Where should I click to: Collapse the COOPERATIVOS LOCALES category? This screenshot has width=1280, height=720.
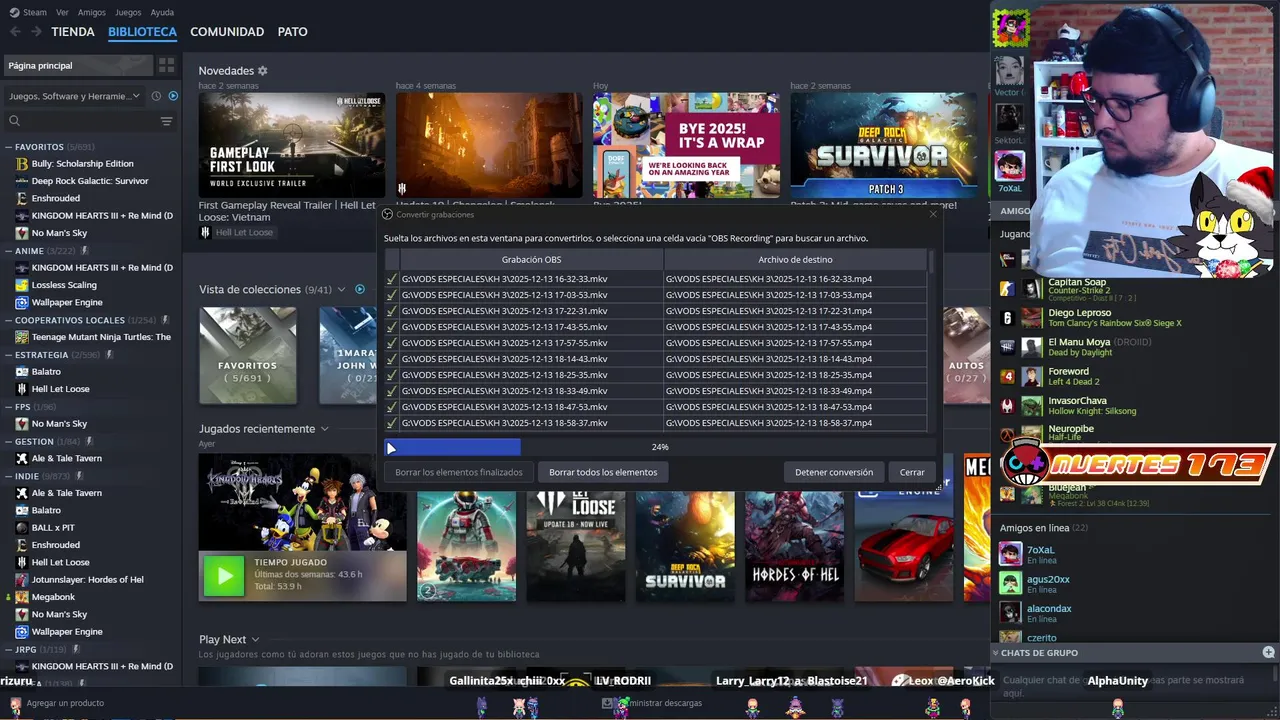[9, 320]
